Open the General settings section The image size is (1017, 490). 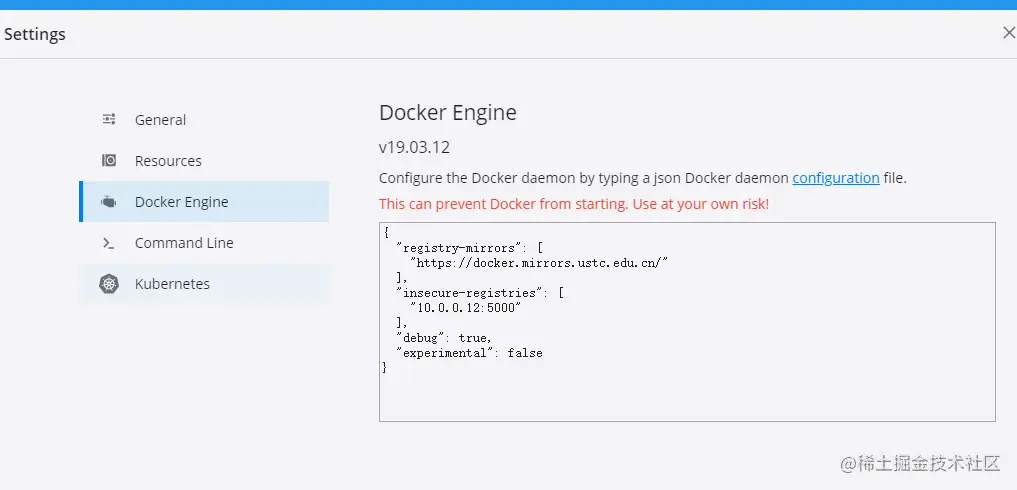[160, 120]
